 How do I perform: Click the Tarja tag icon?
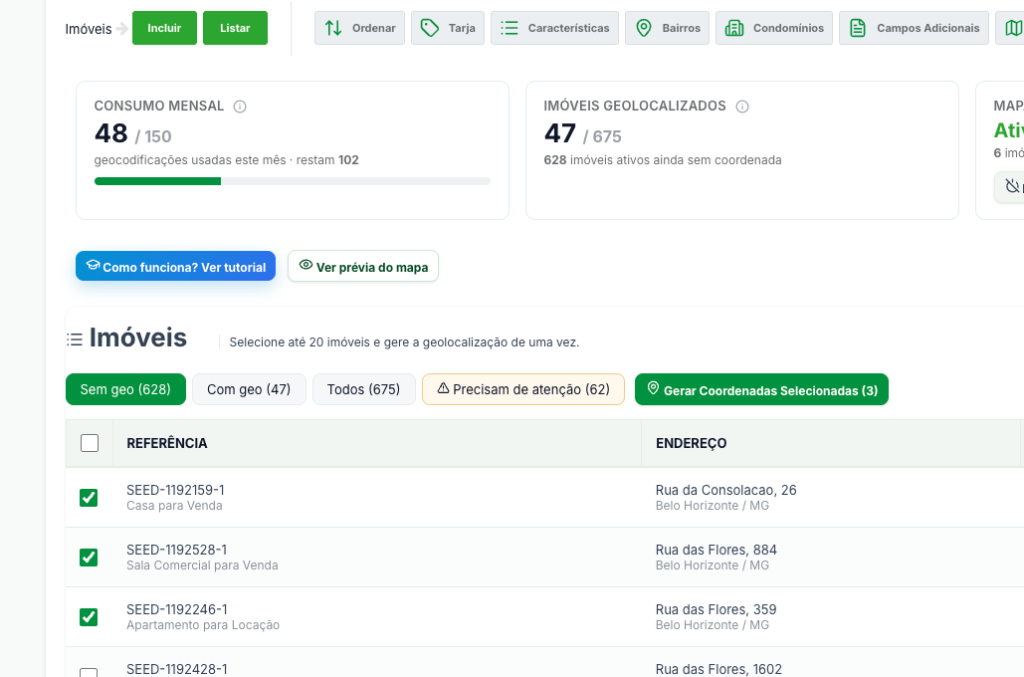tap(430, 28)
